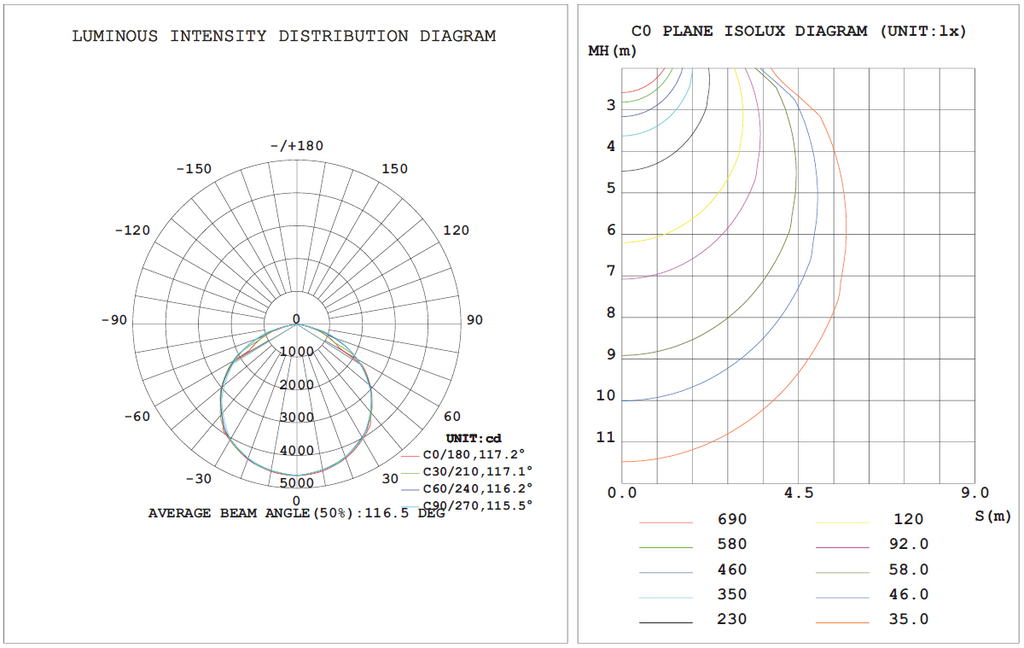Click the MH(m) axis label
The height and width of the screenshot is (648, 1024).
click(612, 51)
